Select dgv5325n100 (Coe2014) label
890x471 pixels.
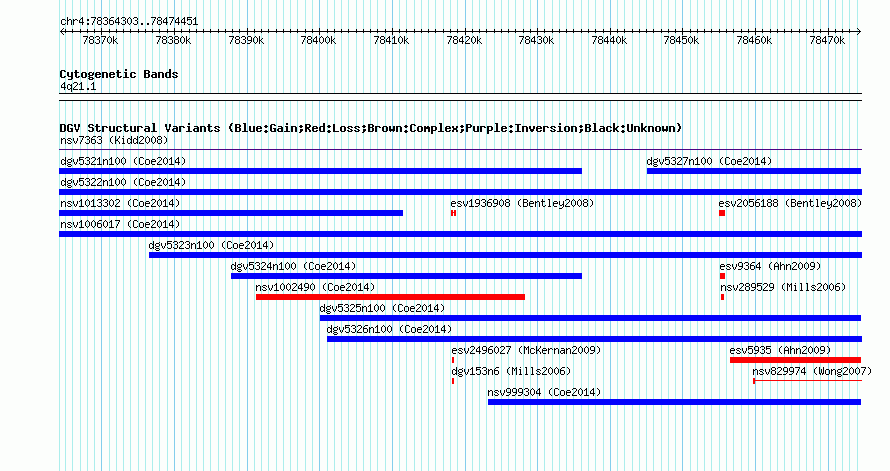point(382,308)
